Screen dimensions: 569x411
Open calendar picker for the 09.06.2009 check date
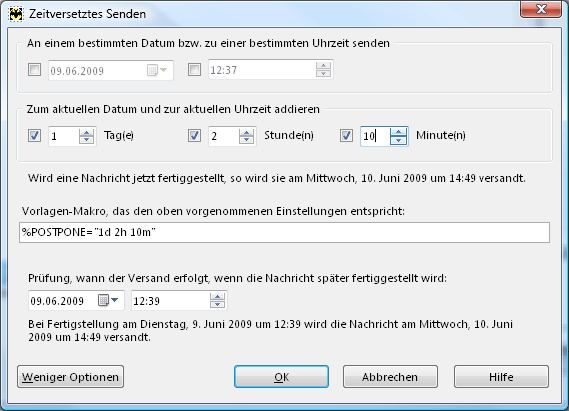tap(103, 300)
